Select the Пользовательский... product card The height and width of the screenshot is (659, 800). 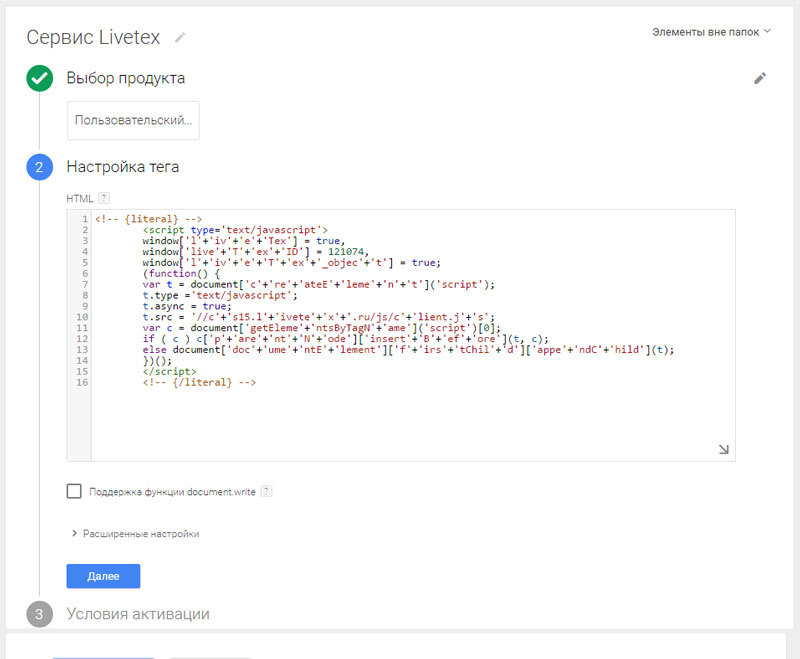[133, 120]
